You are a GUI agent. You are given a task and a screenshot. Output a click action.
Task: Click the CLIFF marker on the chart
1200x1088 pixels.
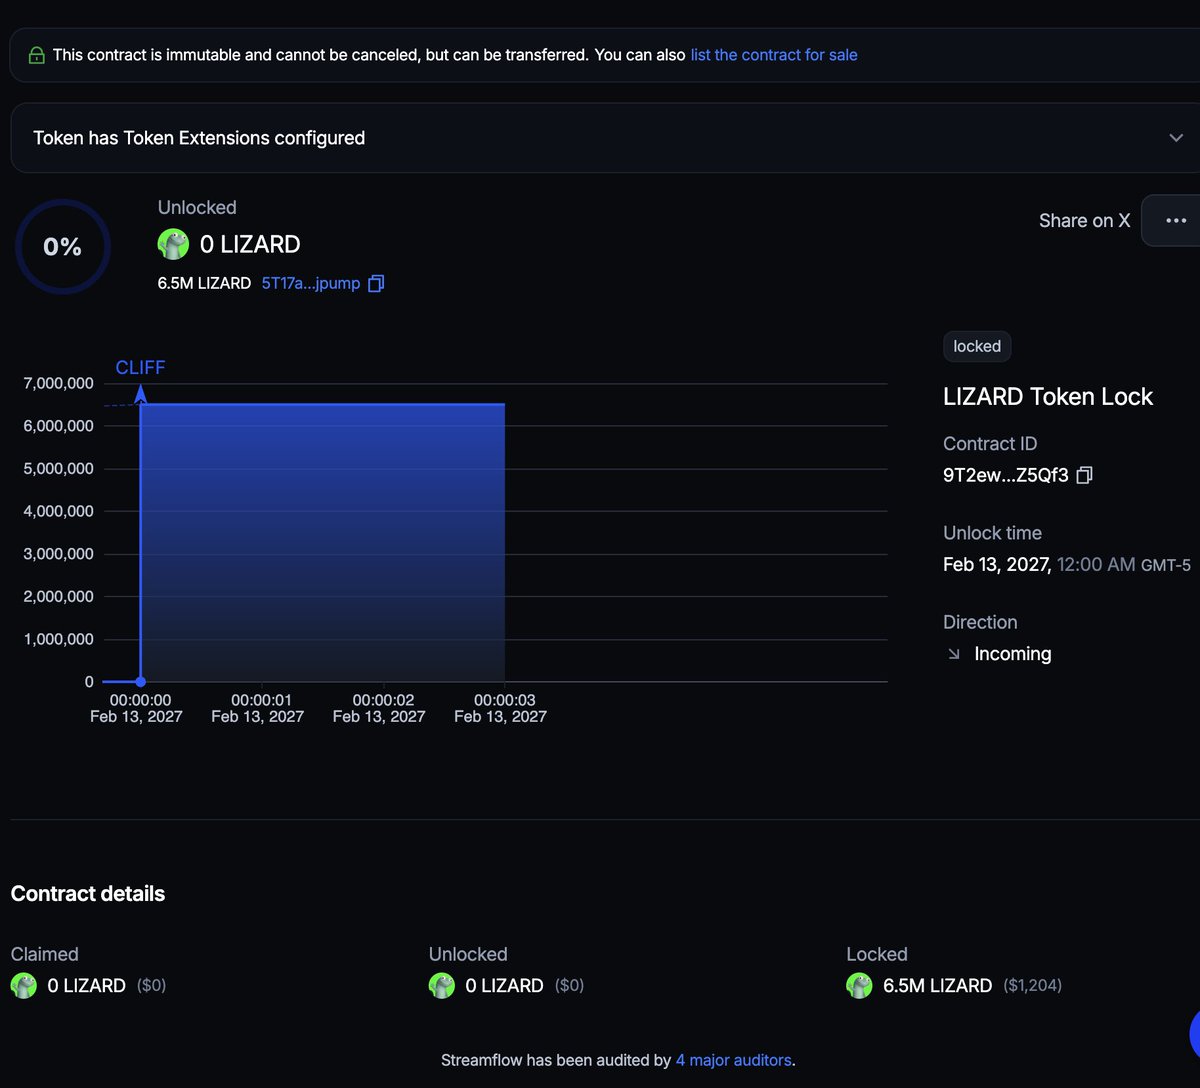click(140, 367)
